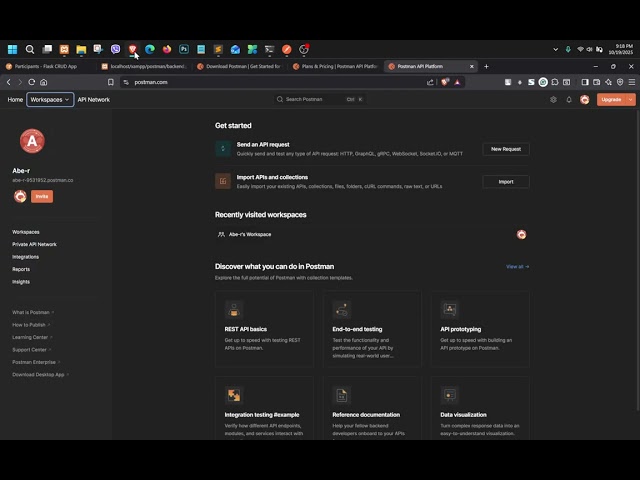Open API Network menu
640x480 pixels.
point(93,100)
